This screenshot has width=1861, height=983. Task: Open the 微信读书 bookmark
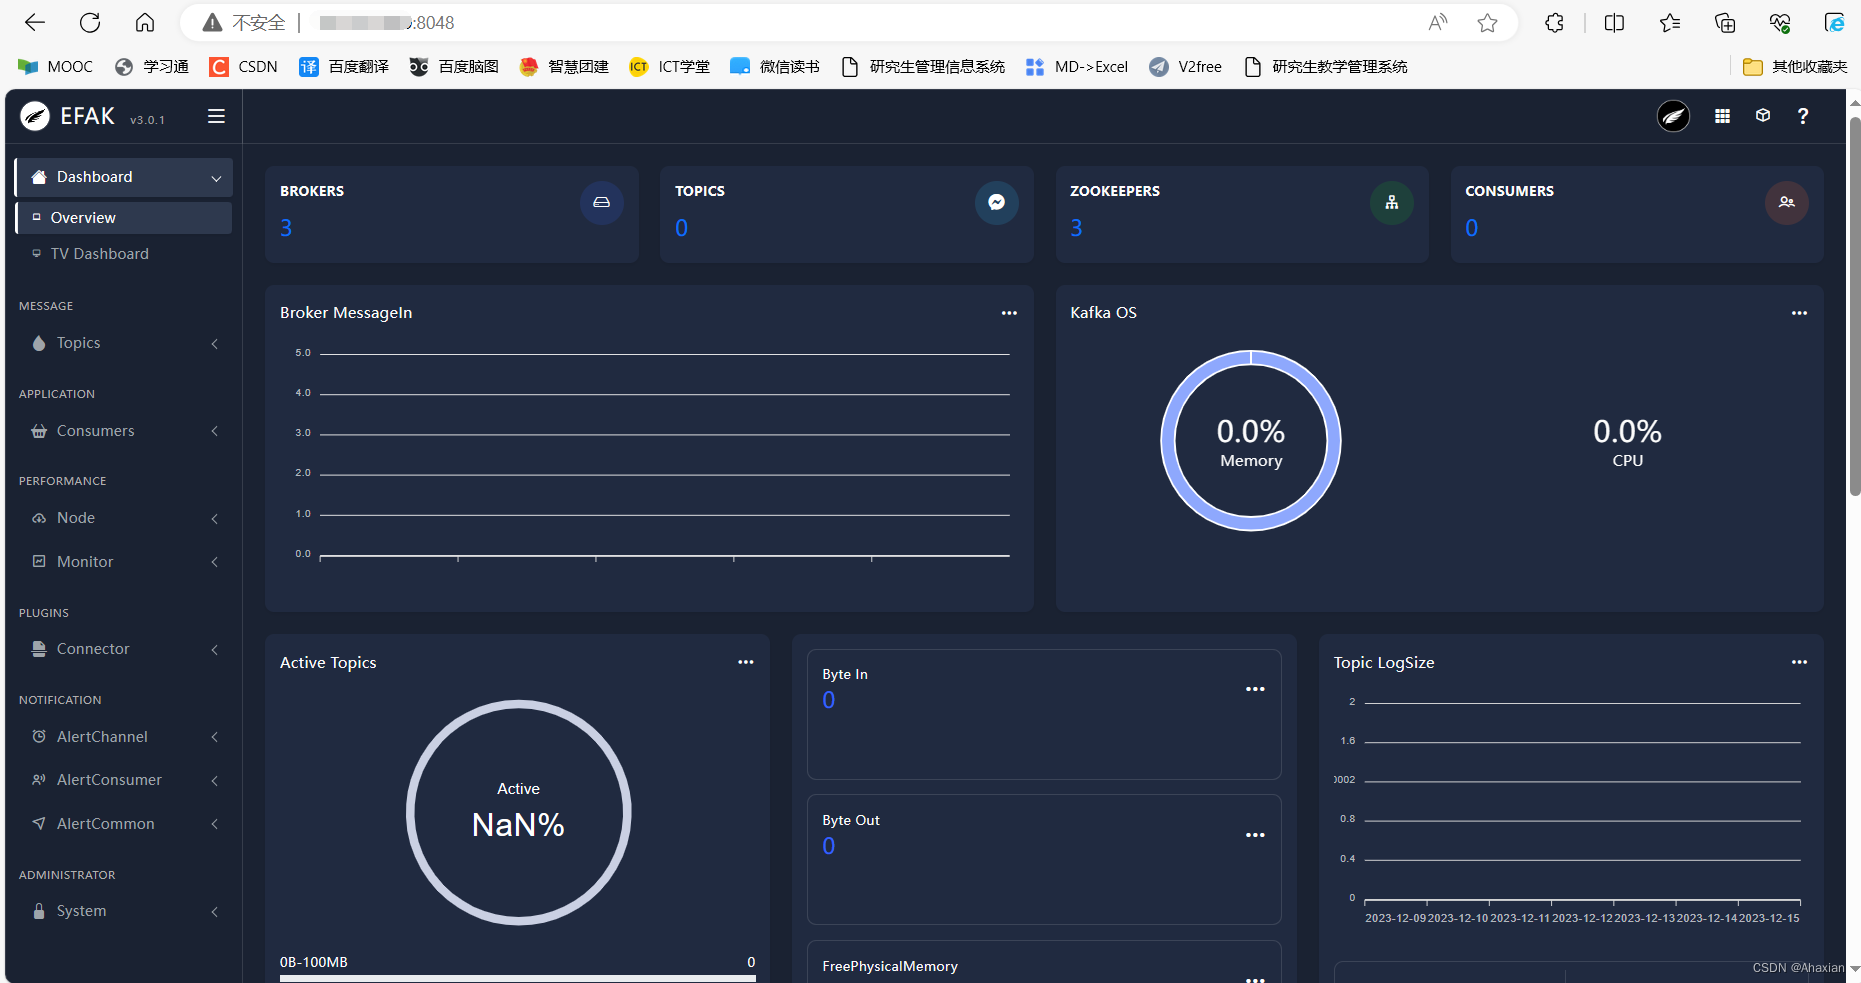click(774, 67)
